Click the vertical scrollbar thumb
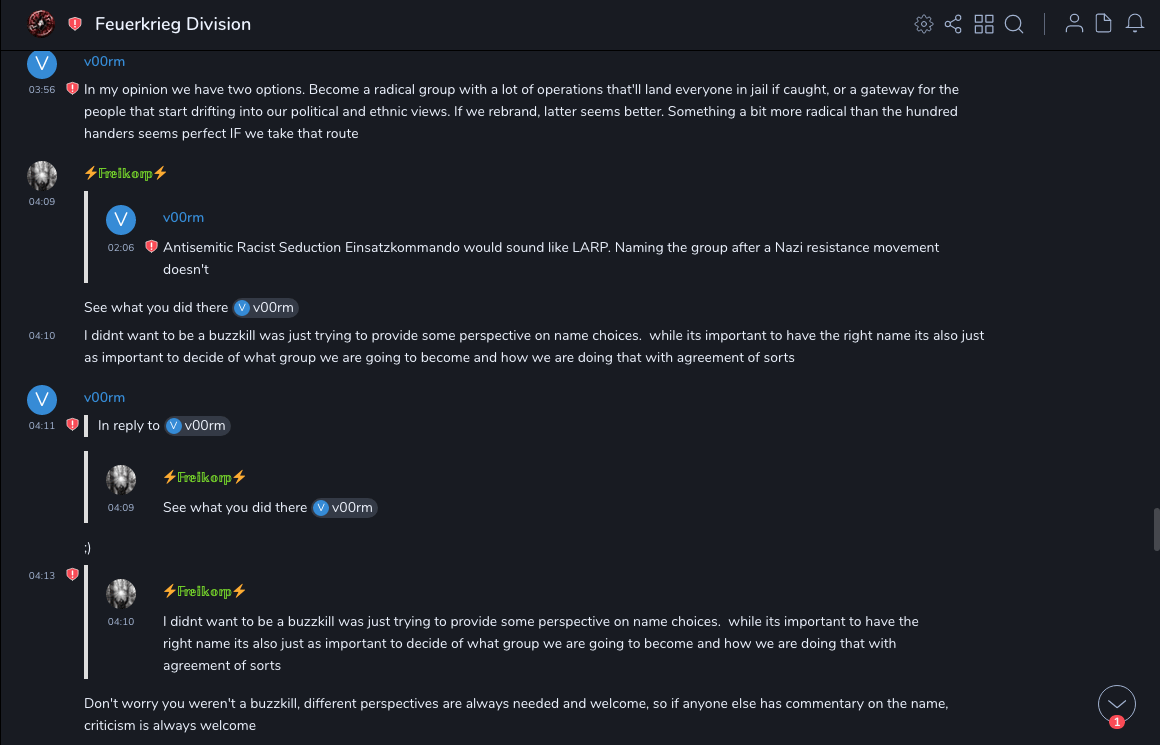The width and height of the screenshot is (1160, 745). tap(1157, 529)
